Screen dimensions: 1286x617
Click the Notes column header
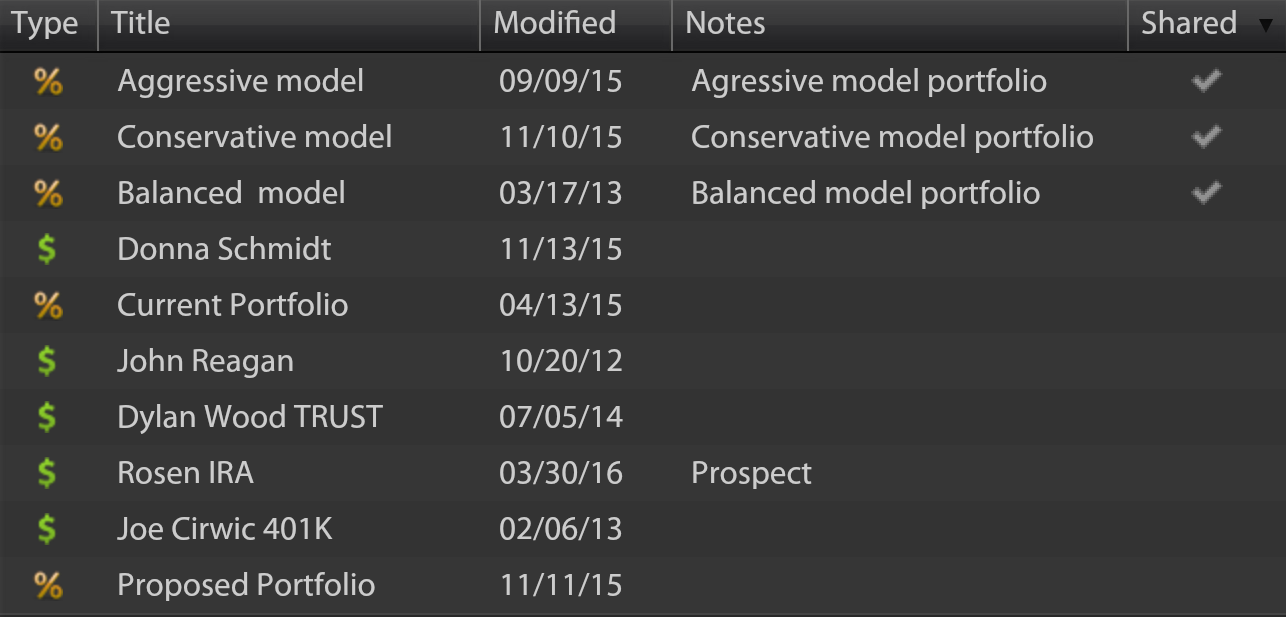click(x=900, y=25)
